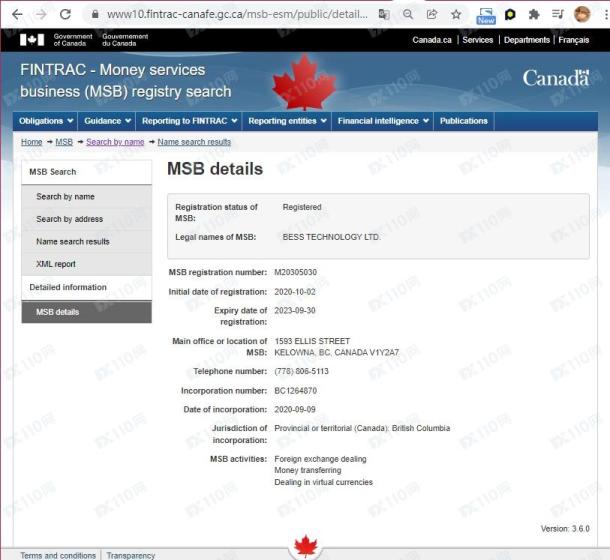Click the share page icon
Image resolution: width=610 pixels, height=560 pixels.
(432, 14)
